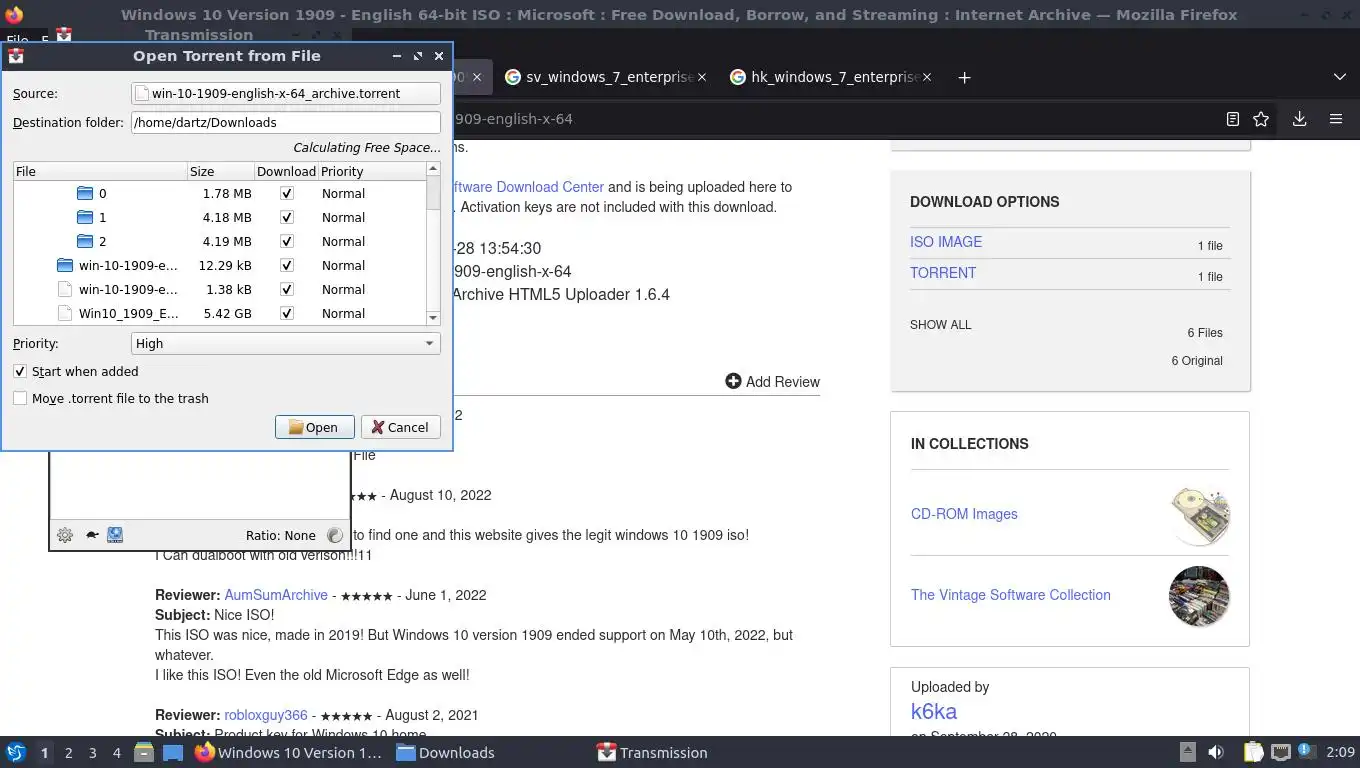Open the list all tabs chevron
Viewport: 1360px width, 768px height.
tap(1340, 77)
